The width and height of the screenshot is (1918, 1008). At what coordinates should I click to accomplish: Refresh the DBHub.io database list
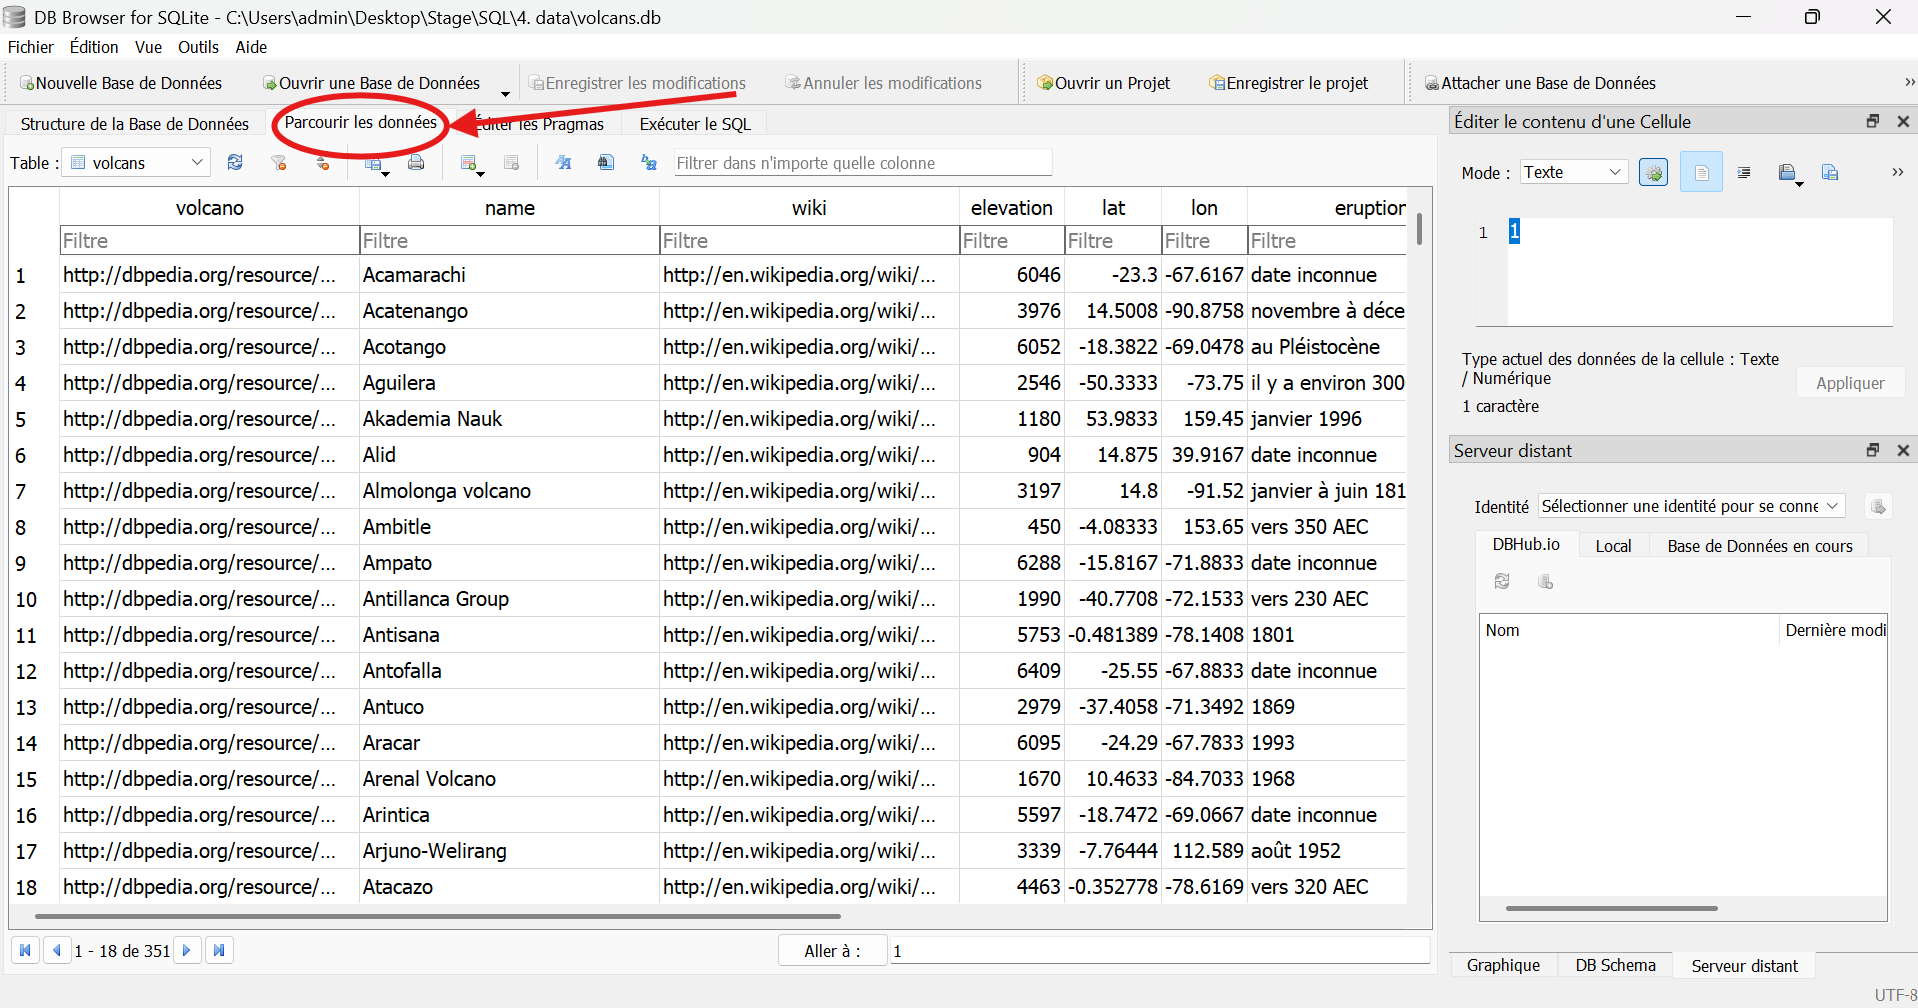coord(1501,581)
